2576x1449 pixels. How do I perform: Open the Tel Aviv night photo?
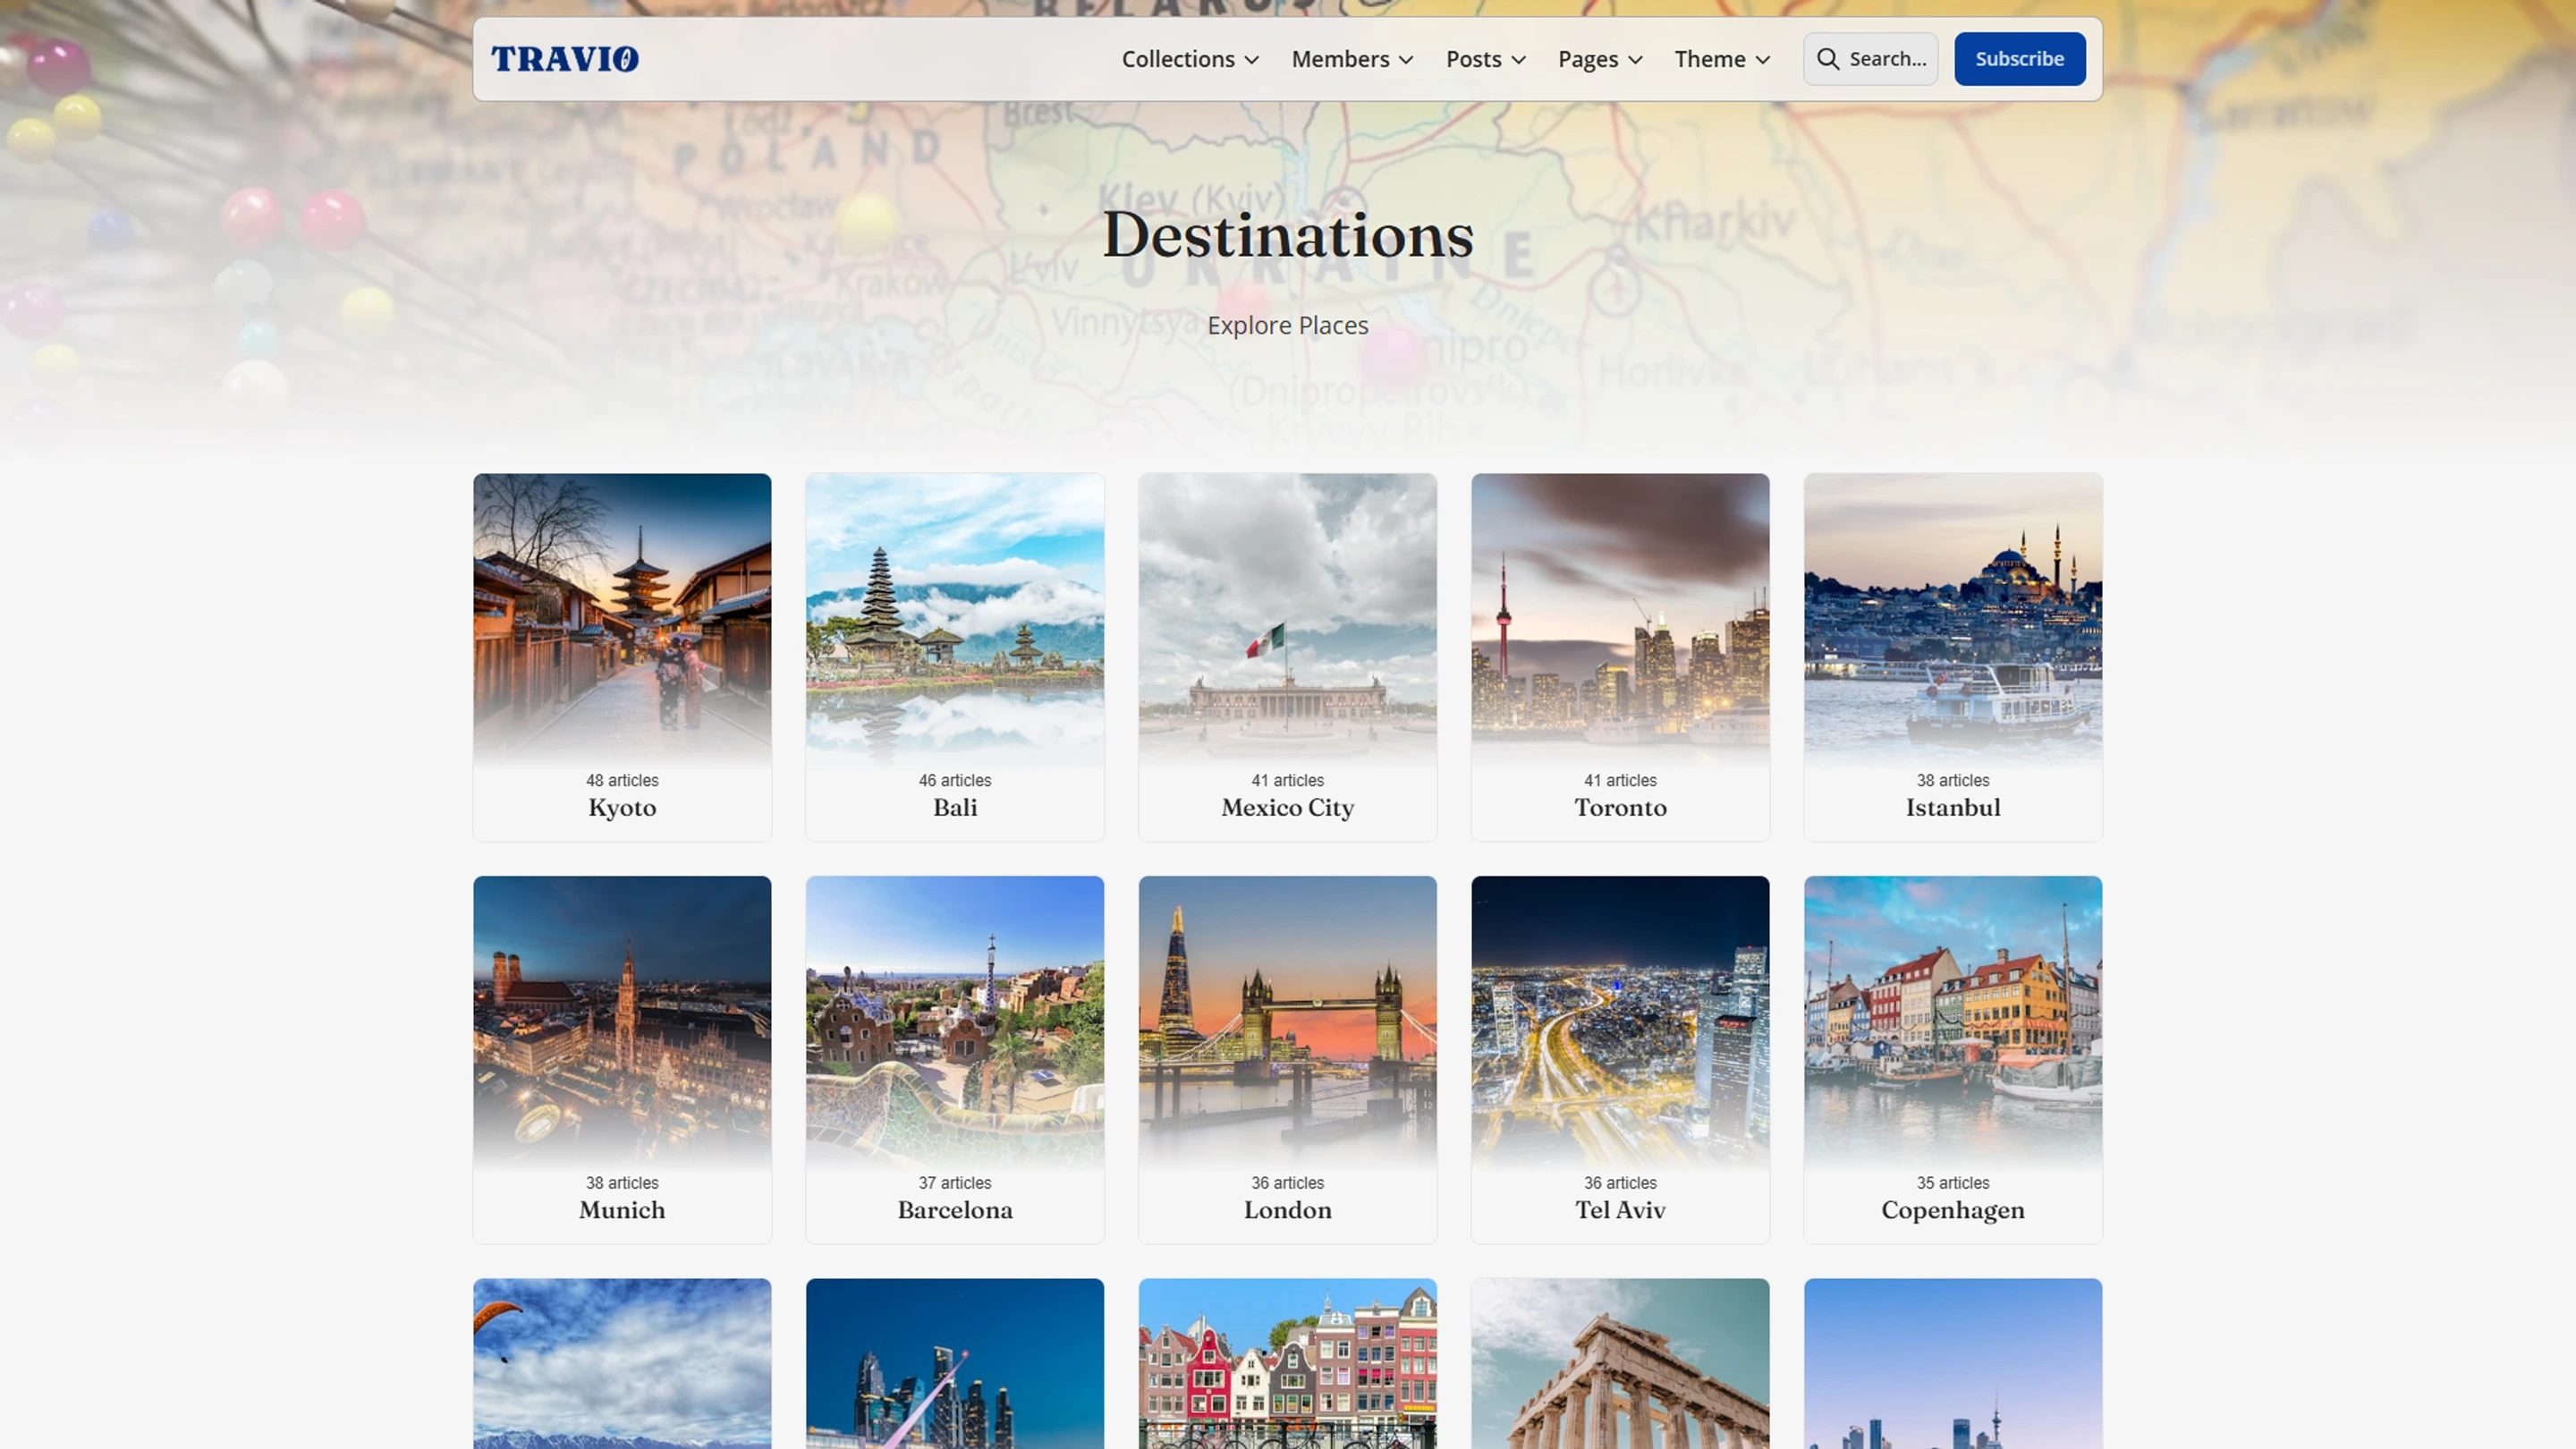[1620, 1022]
